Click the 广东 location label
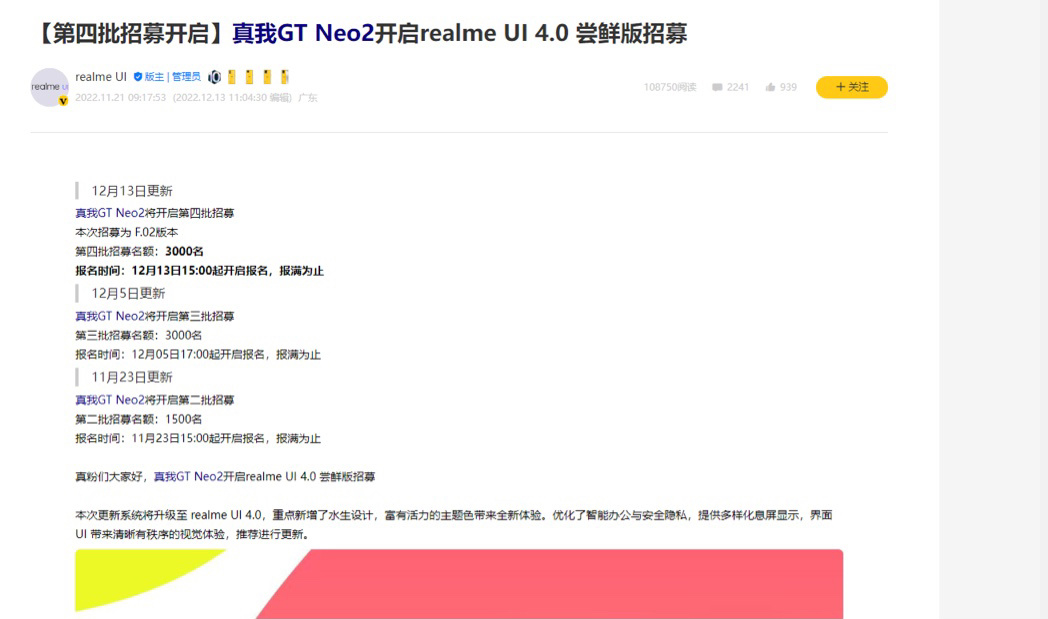The image size is (1048, 619). coord(307,98)
